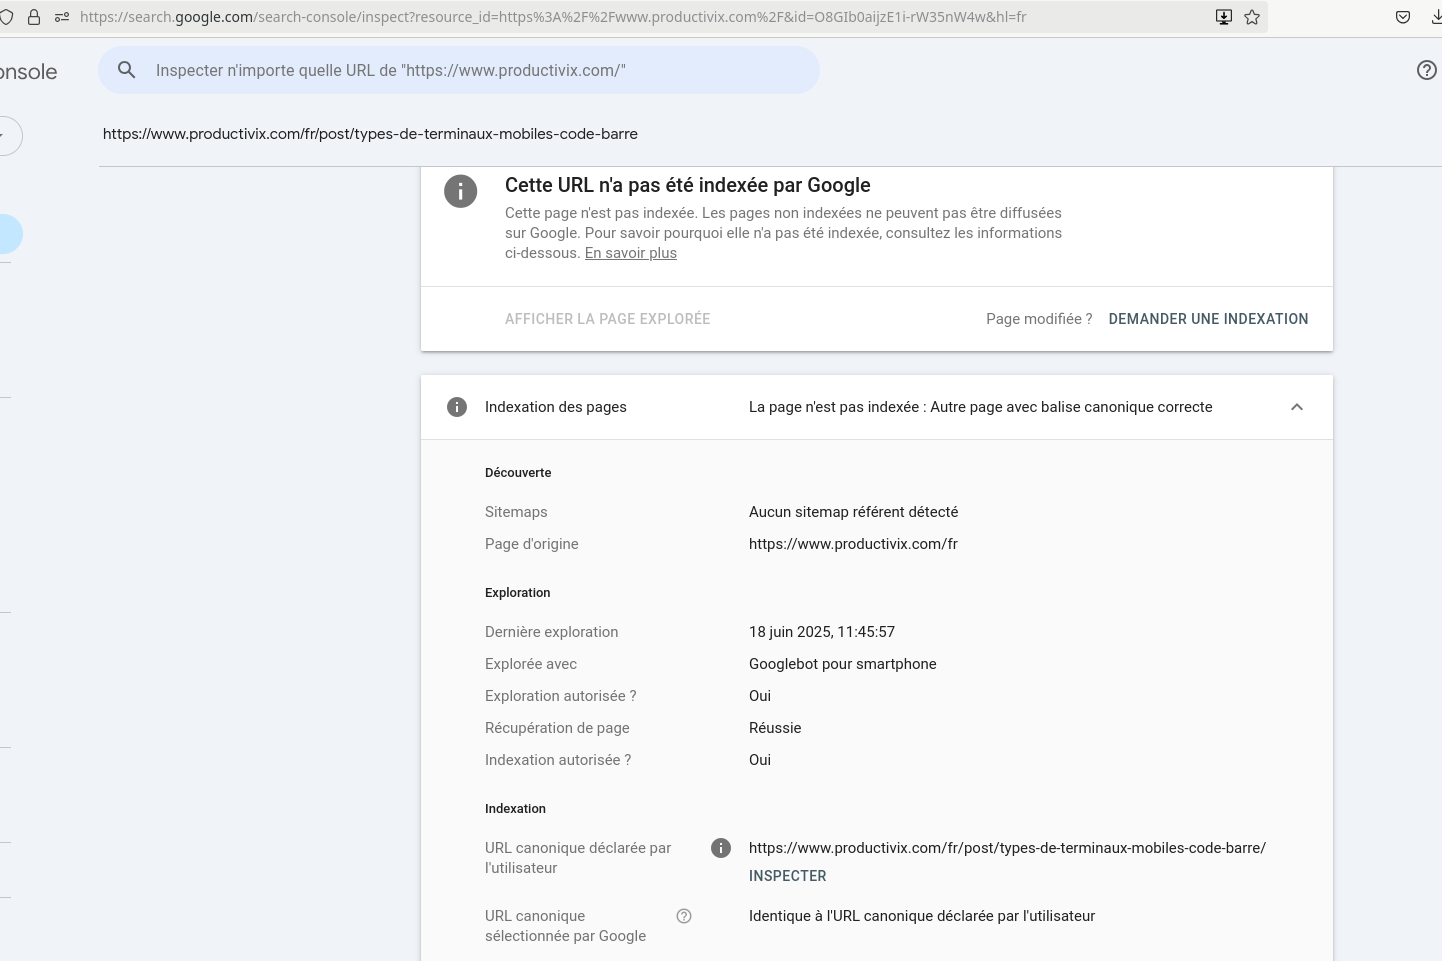
Task: Click the tracking protection shield icon
Action: coord(7,17)
